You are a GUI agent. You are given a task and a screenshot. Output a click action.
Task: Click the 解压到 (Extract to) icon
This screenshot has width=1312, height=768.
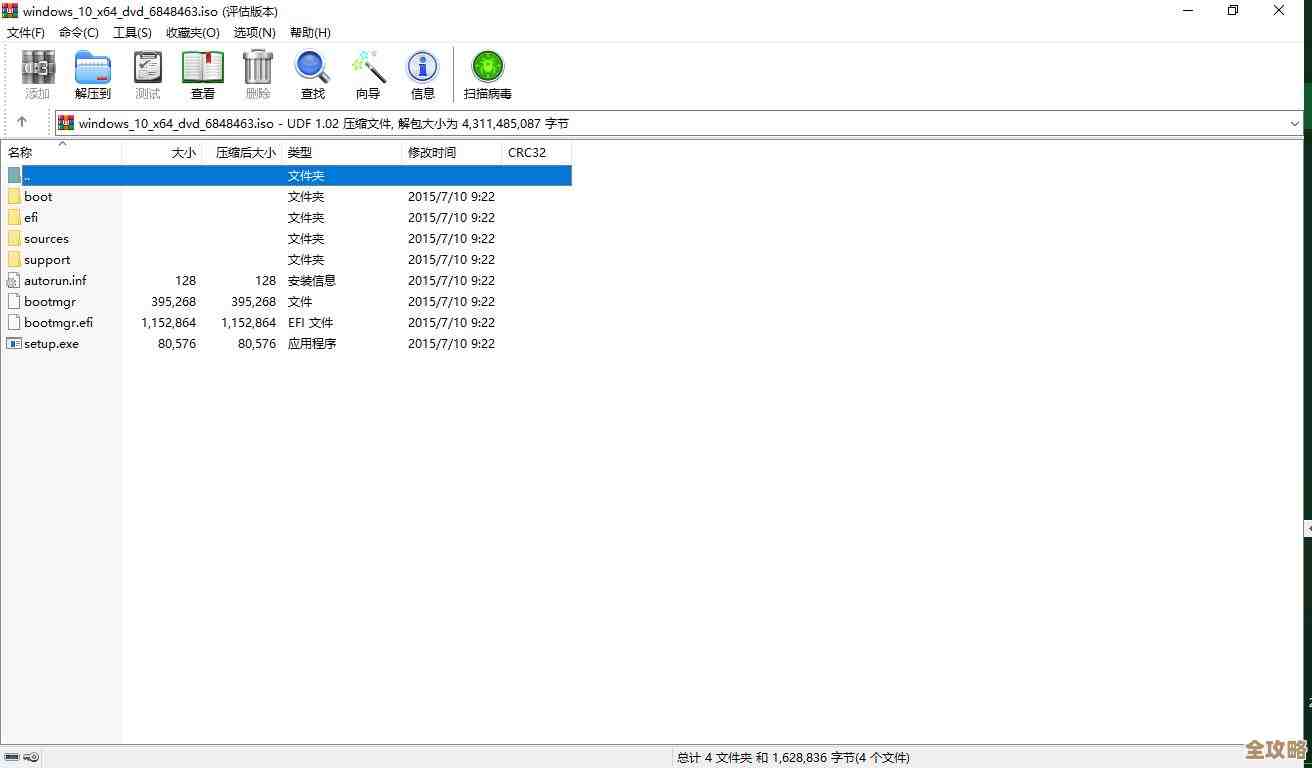(92, 74)
